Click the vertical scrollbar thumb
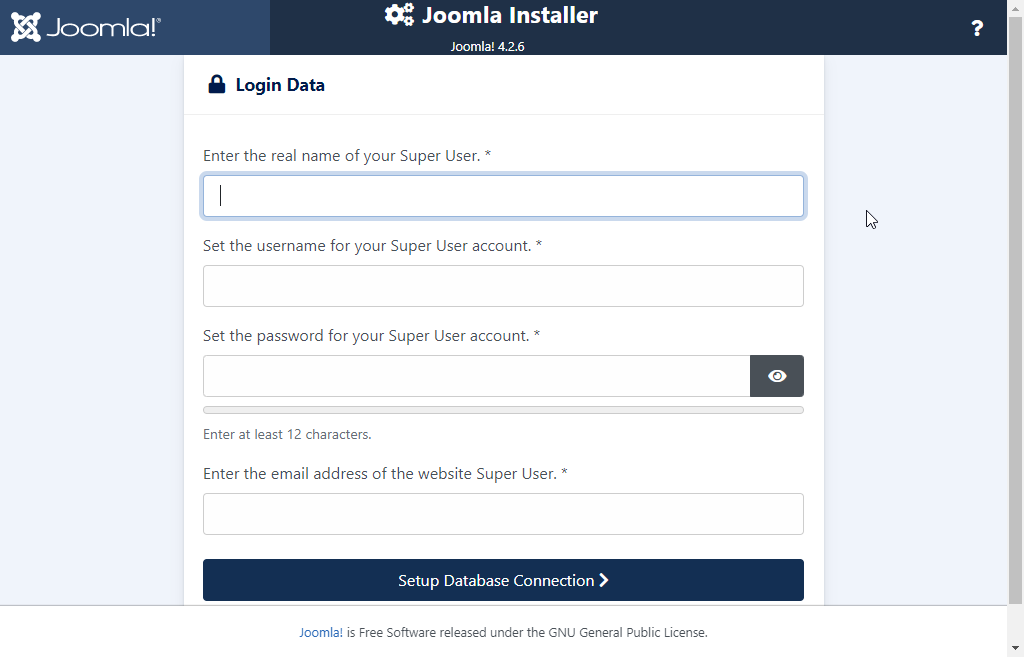 [x=1016, y=310]
